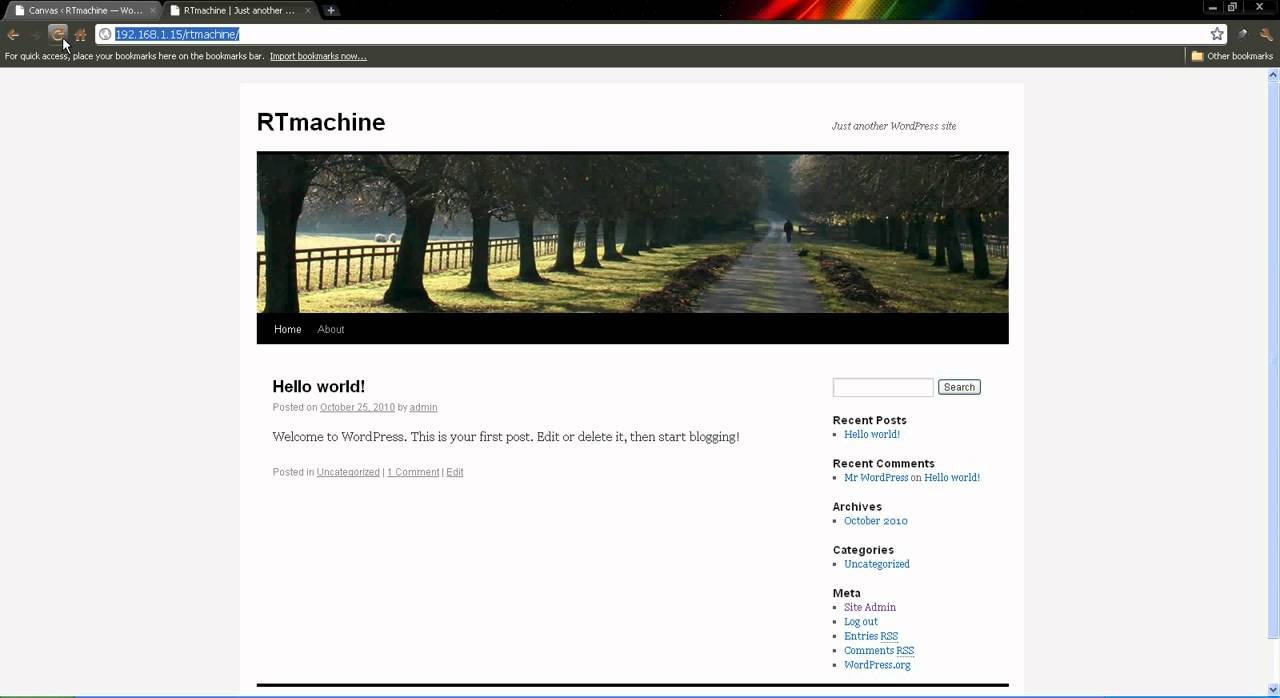1280x698 pixels.
Task: Close the 'RTmachine | Just another' tab
Action: (x=308, y=10)
